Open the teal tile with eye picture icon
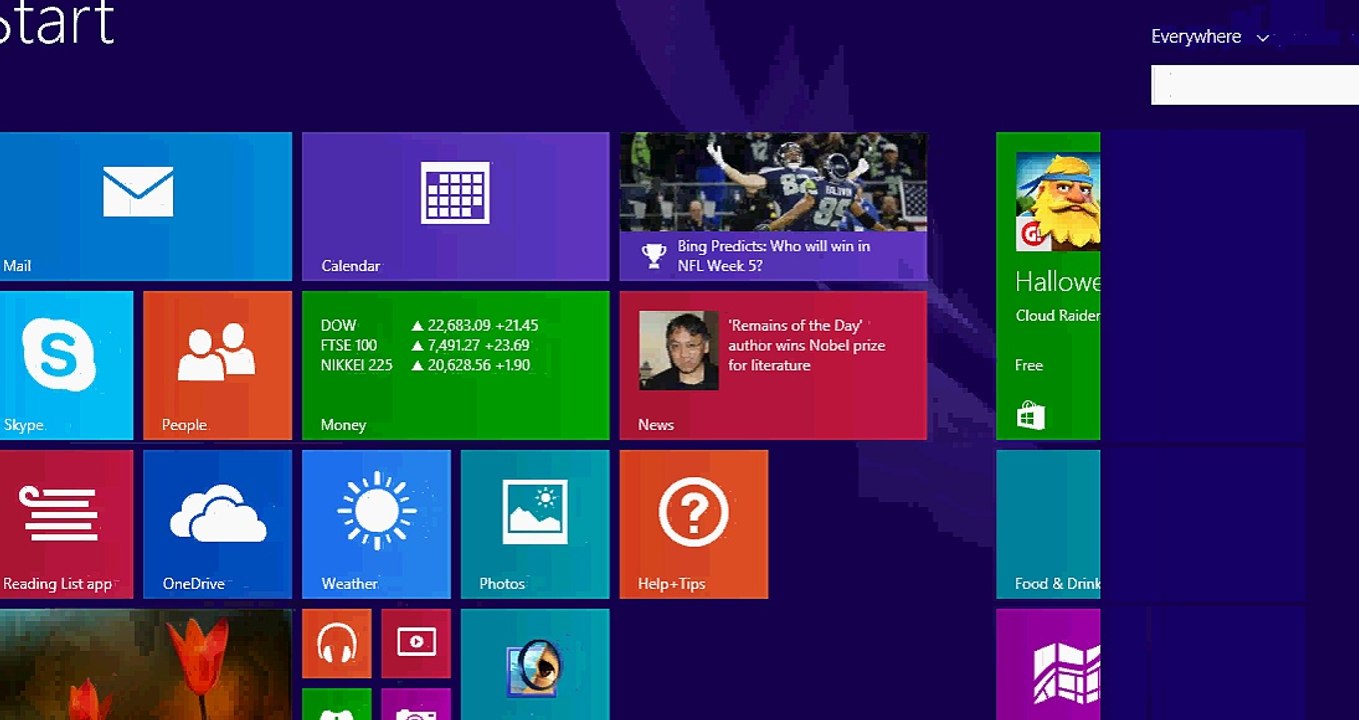1359x720 pixels. [535, 665]
